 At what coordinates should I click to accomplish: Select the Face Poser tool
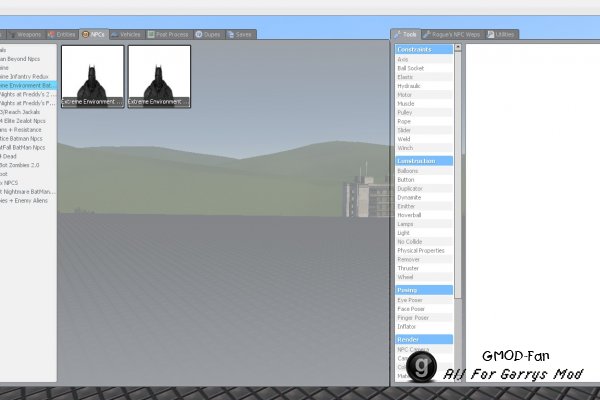(424, 309)
